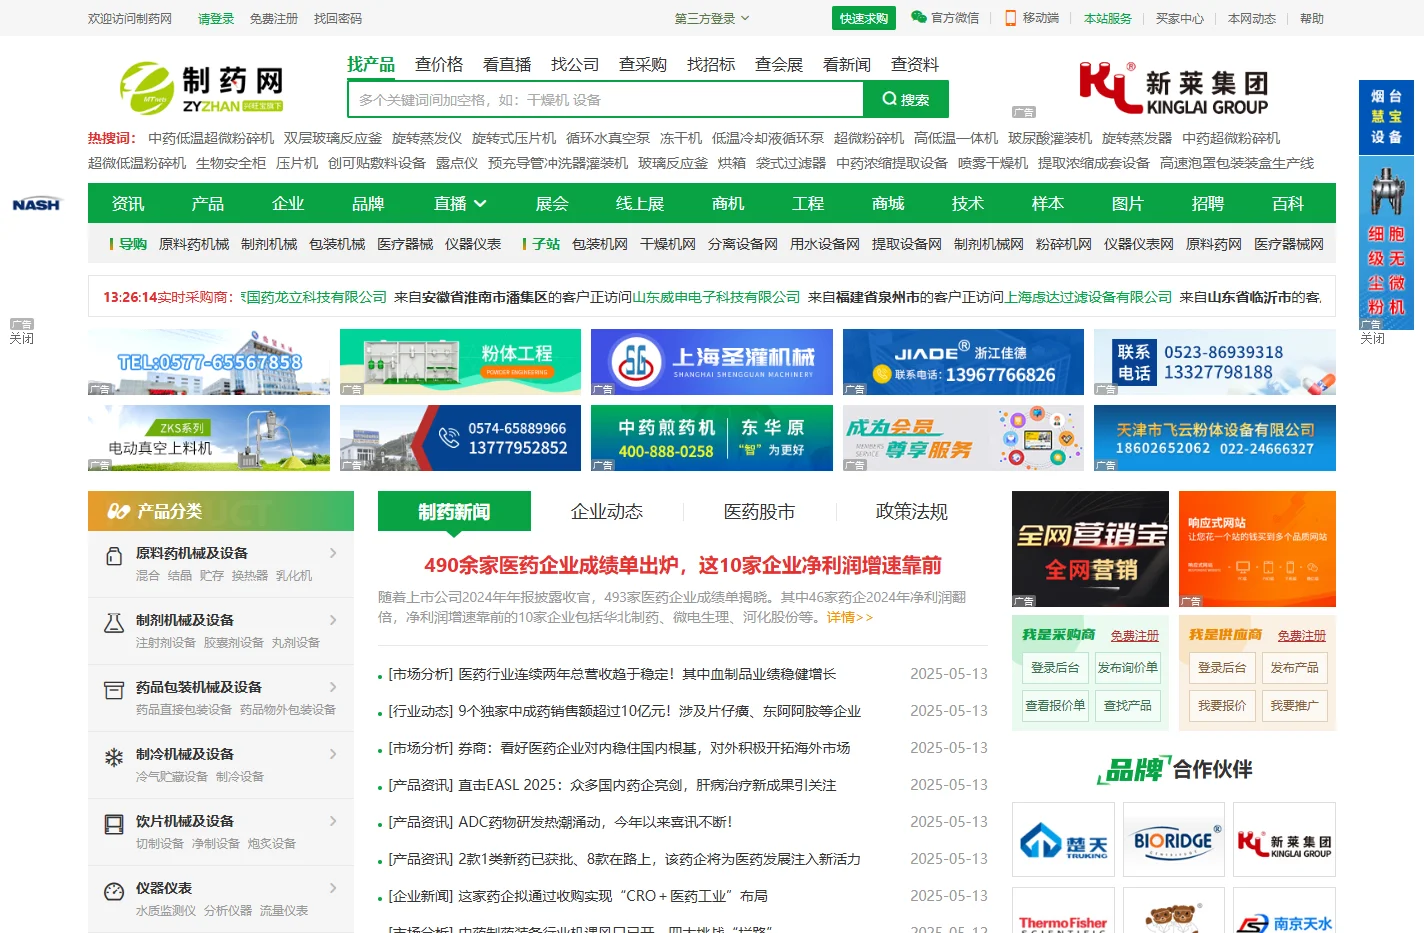Open the 资讯 main nav item
The width and height of the screenshot is (1424, 933).
(x=128, y=203)
